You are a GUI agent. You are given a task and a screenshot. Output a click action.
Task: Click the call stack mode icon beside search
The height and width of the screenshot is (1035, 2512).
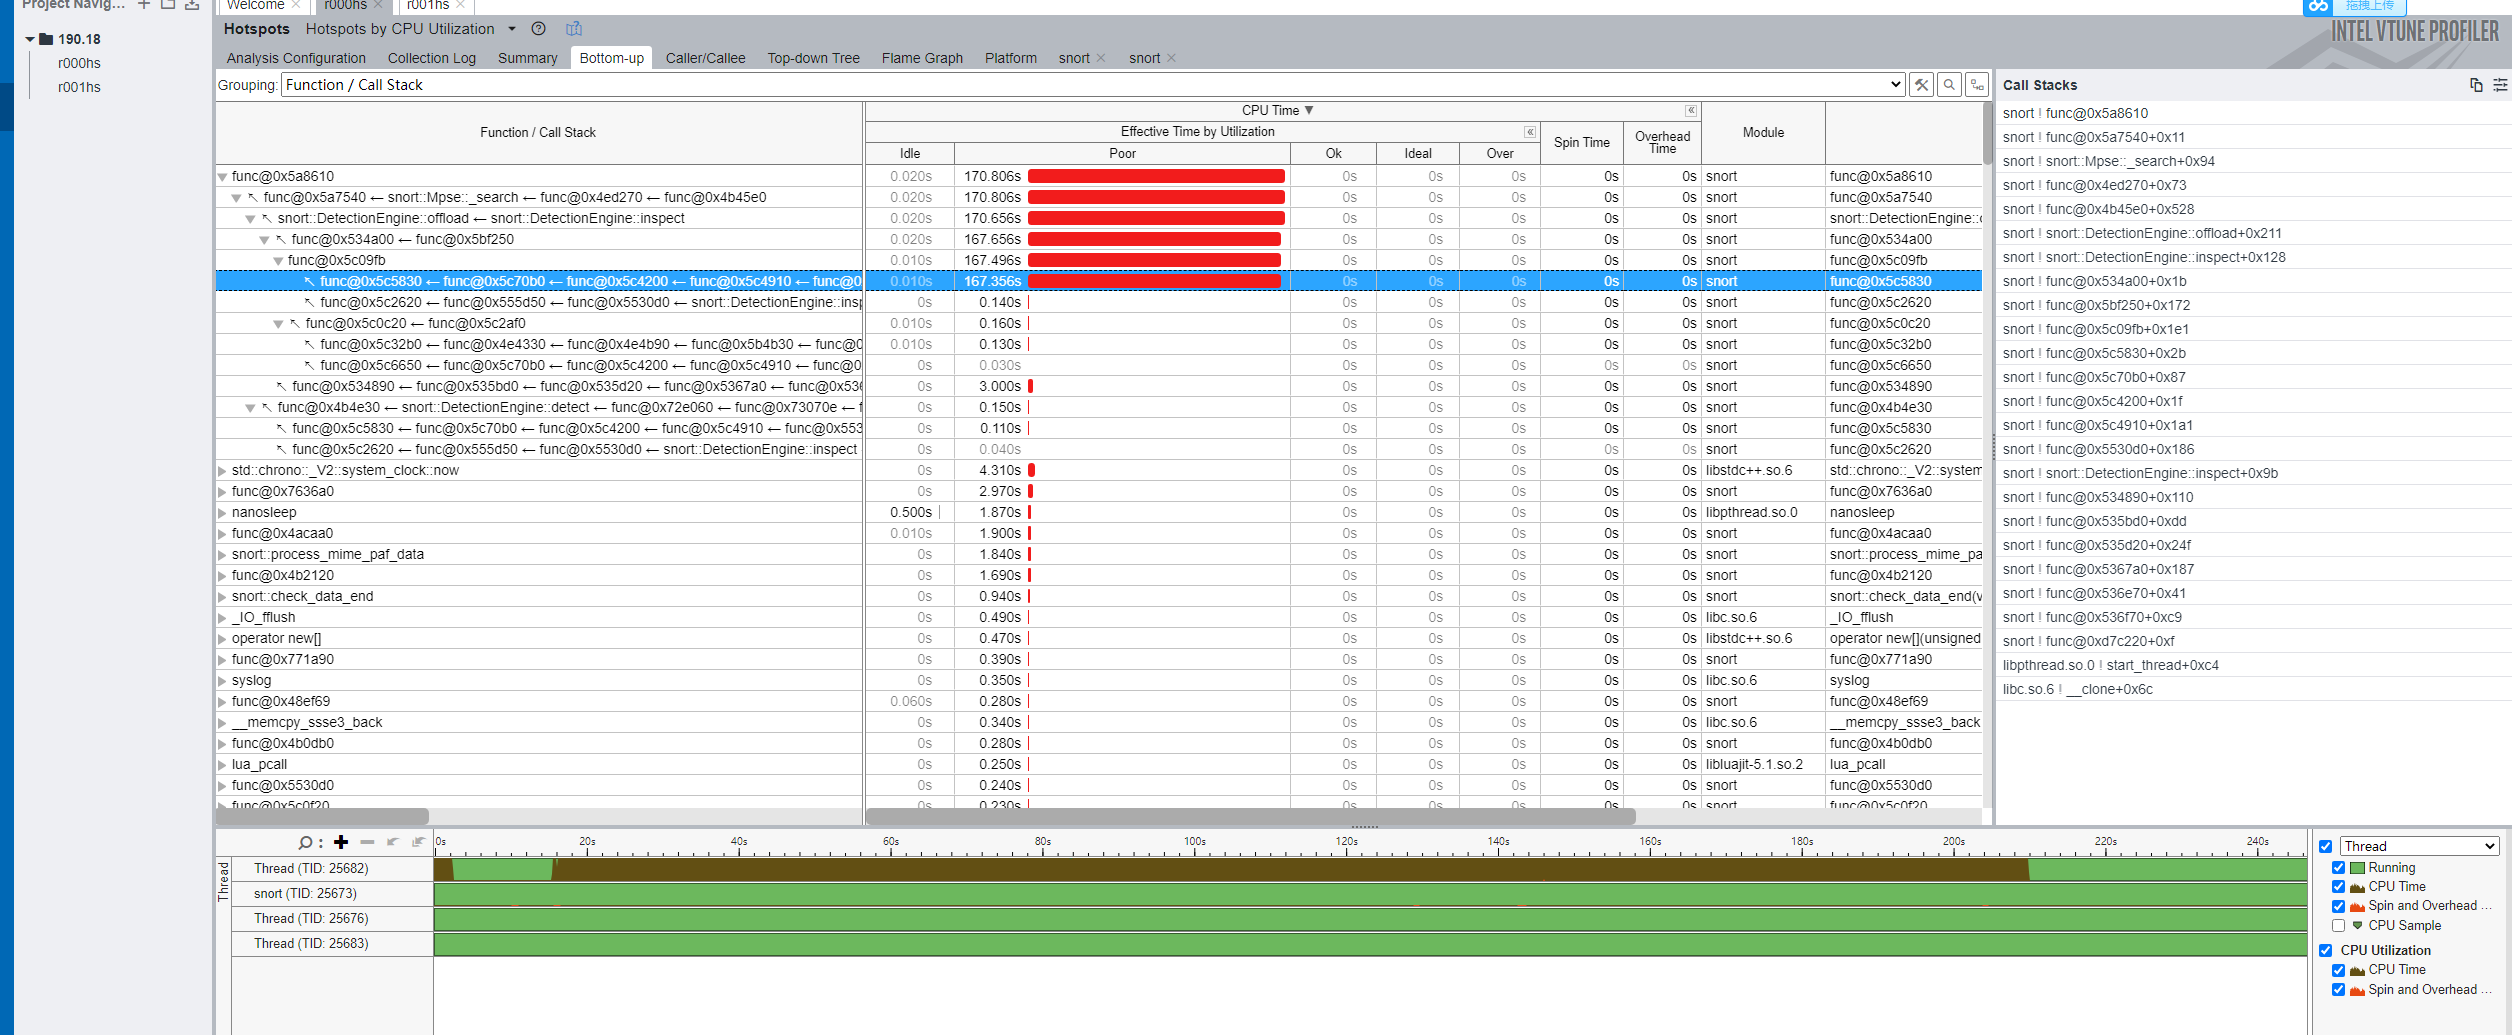1977,85
